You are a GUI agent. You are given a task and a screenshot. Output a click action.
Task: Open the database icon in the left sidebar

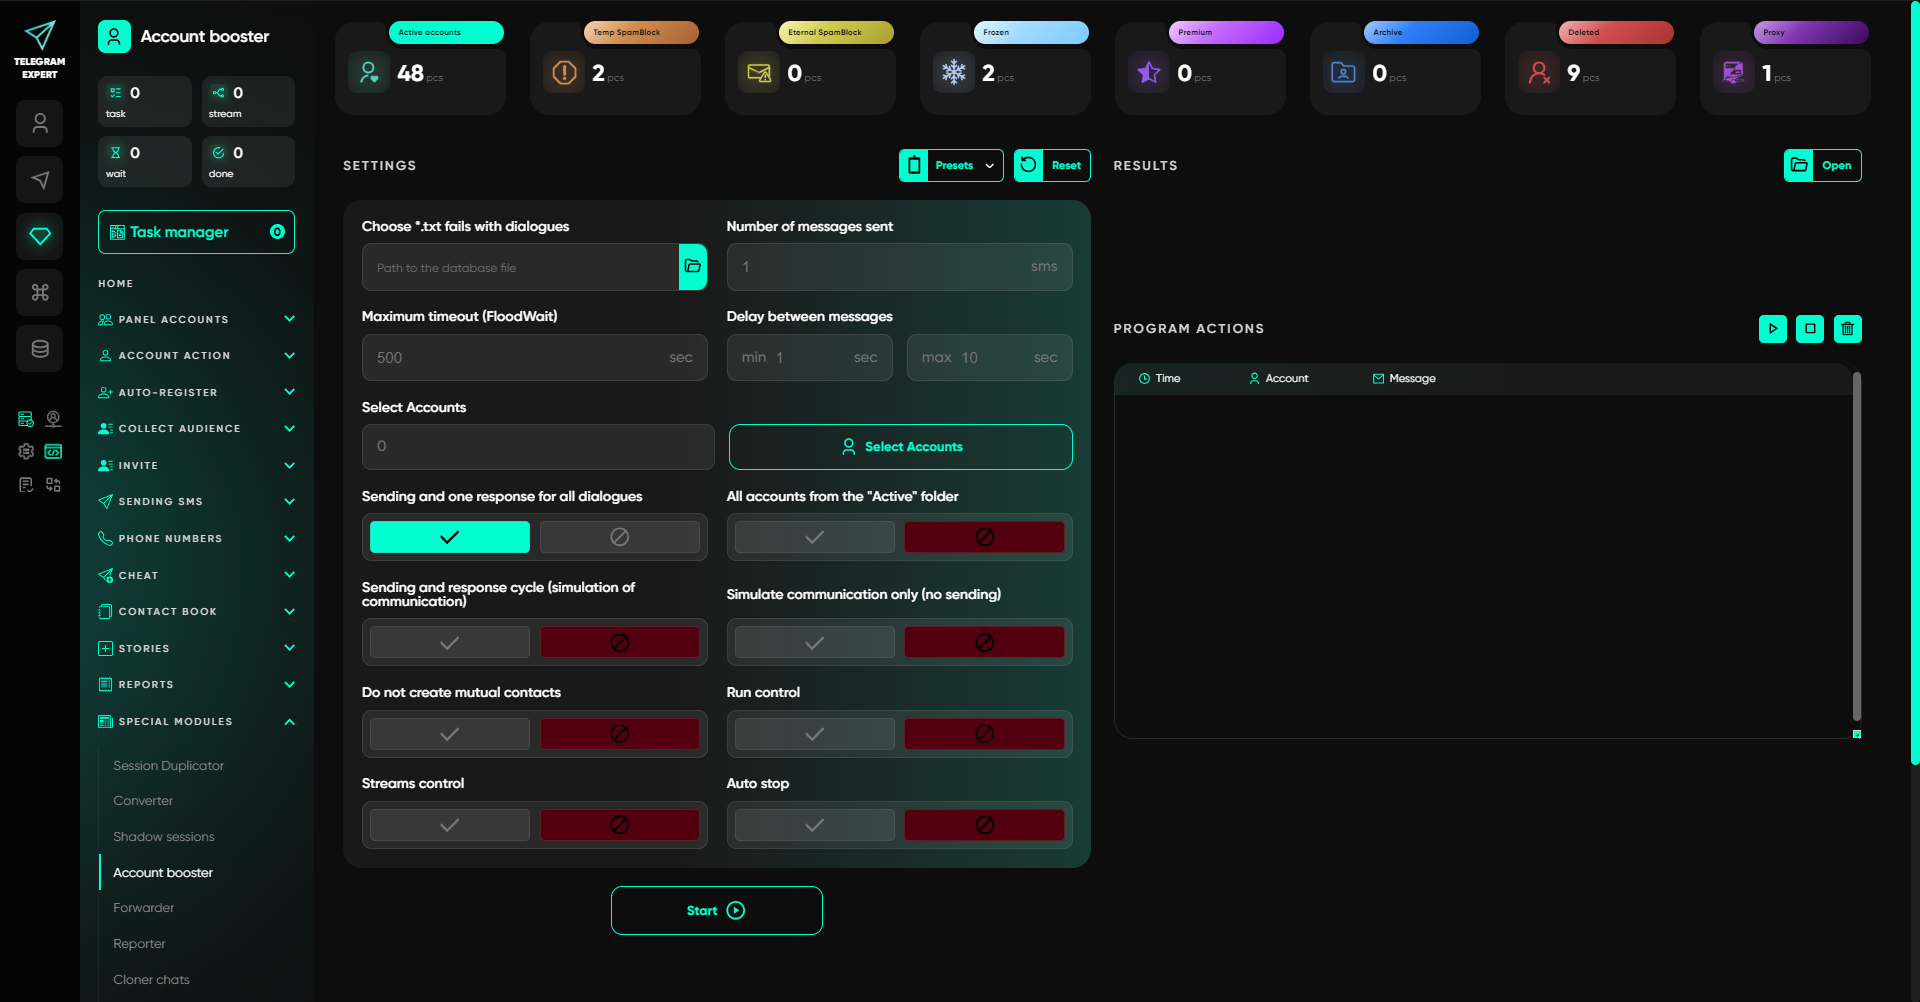(x=40, y=348)
